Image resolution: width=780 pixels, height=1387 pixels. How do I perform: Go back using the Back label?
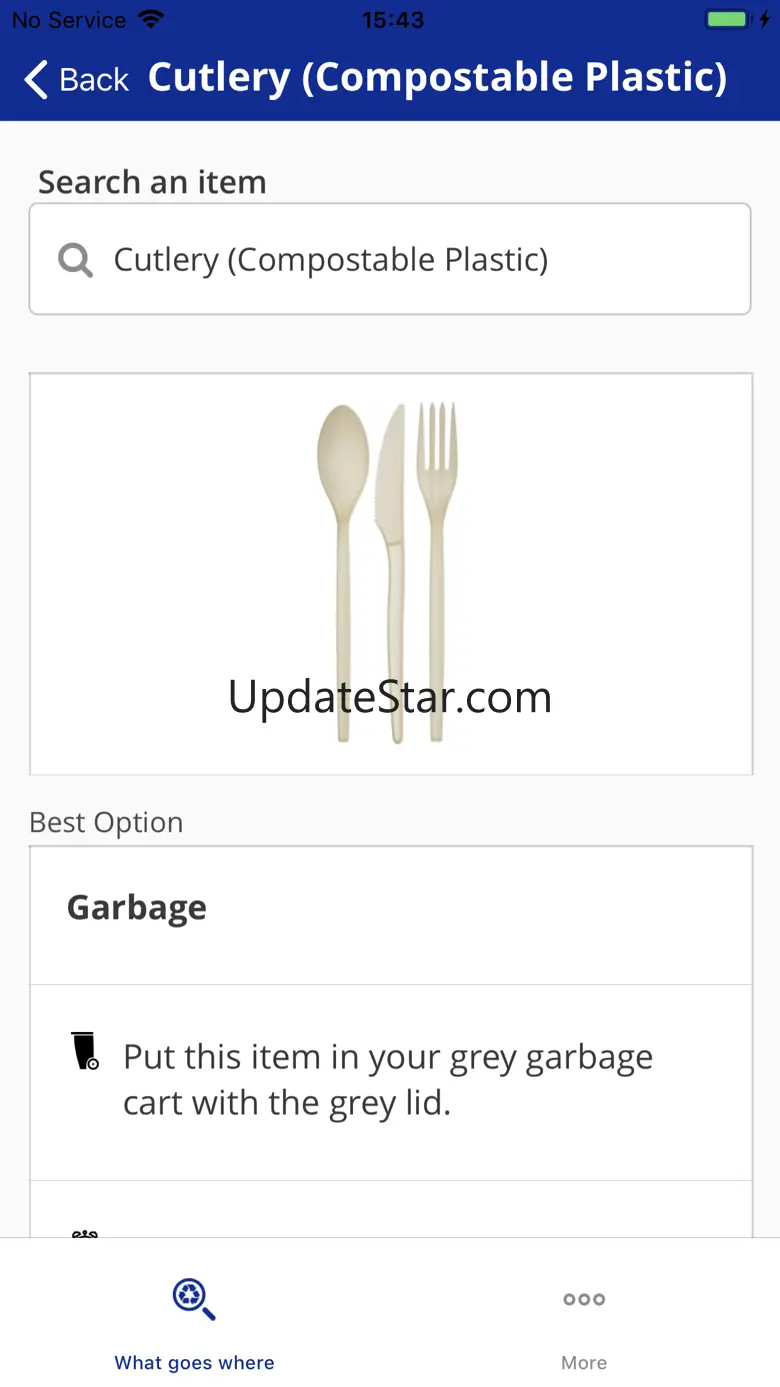94,79
